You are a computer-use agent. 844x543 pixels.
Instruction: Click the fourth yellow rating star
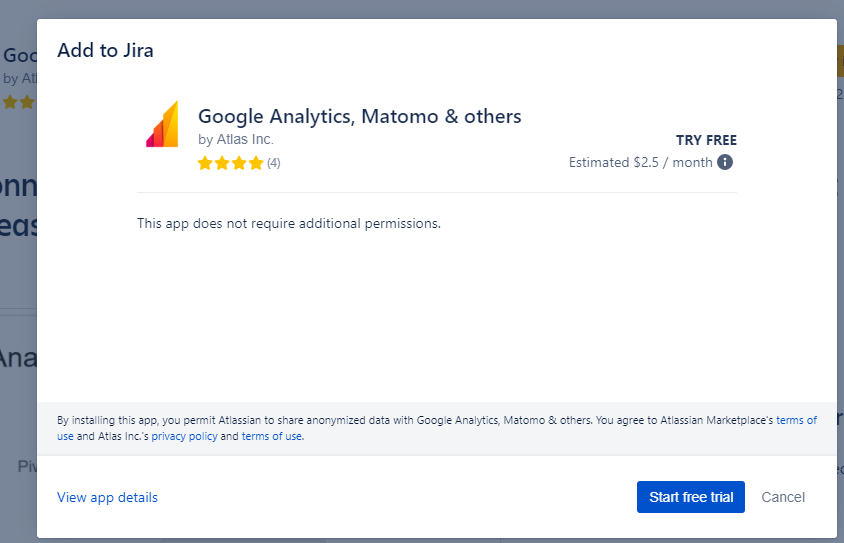256,163
